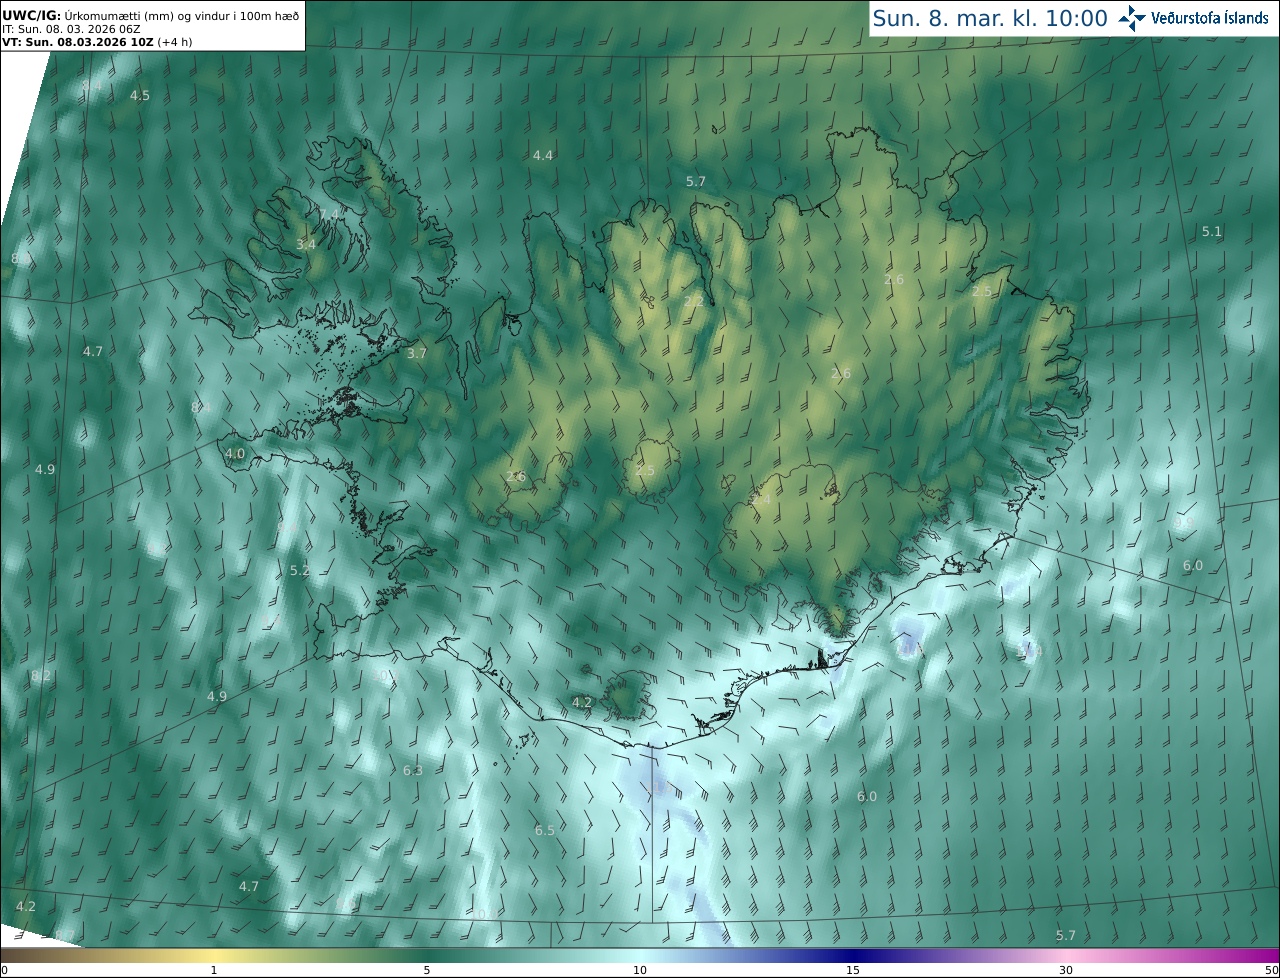Select the 'Sun. 8. mar. kl. 10:00' date label
Screen dimensions: 1280x978
point(990,18)
